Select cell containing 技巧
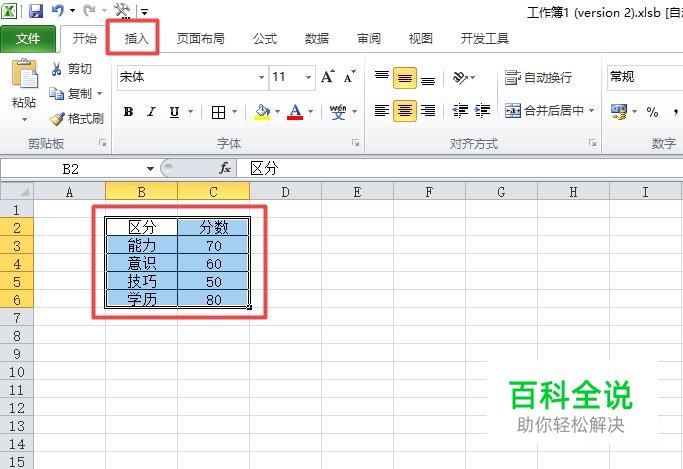This screenshot has height=469, width=683. coord(142,281)
